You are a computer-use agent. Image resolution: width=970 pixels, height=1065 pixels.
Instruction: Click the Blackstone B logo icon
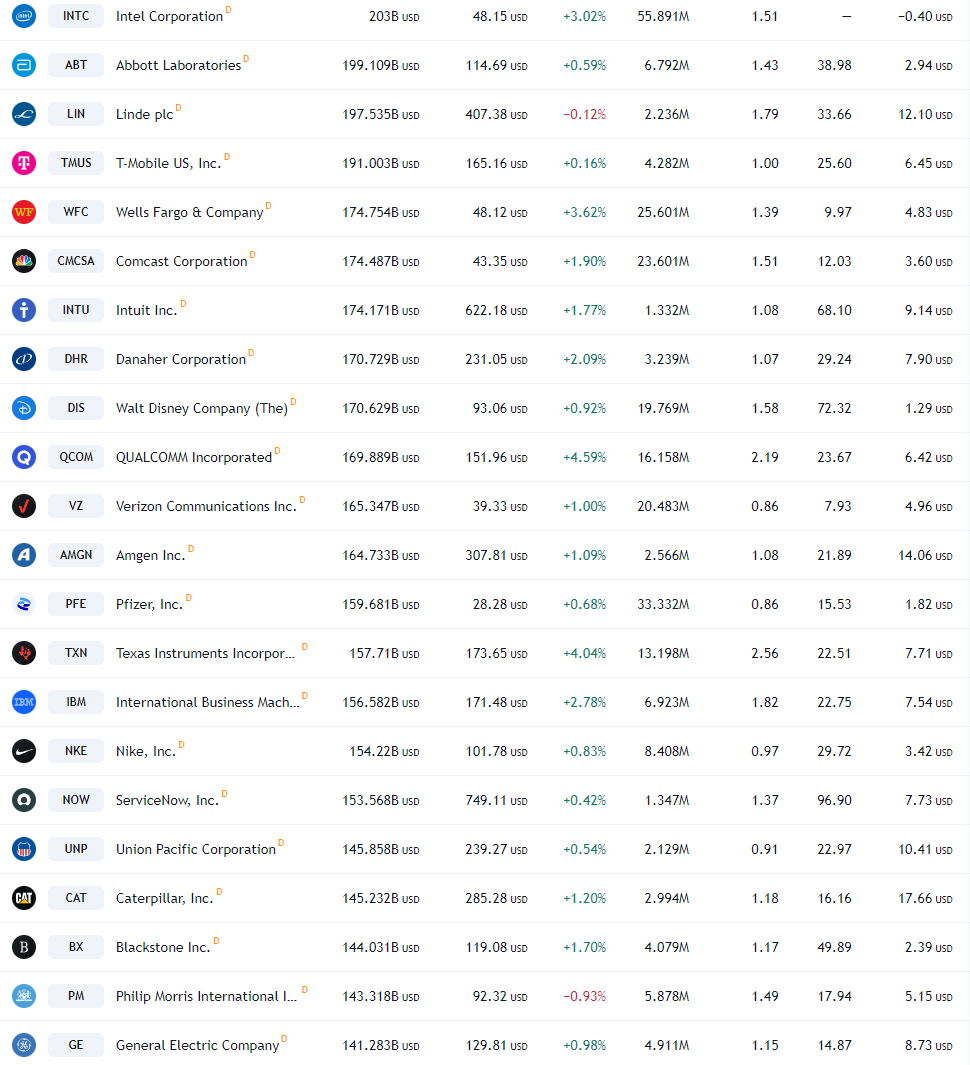point(24,947)
